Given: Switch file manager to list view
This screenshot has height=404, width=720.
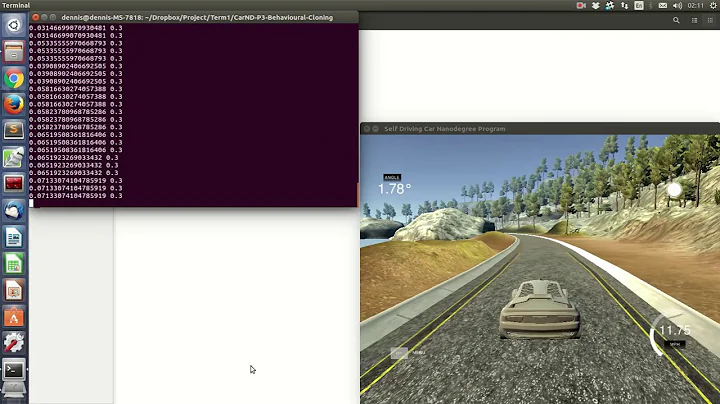Looking at the screenshot, I should tap(694, 20).
